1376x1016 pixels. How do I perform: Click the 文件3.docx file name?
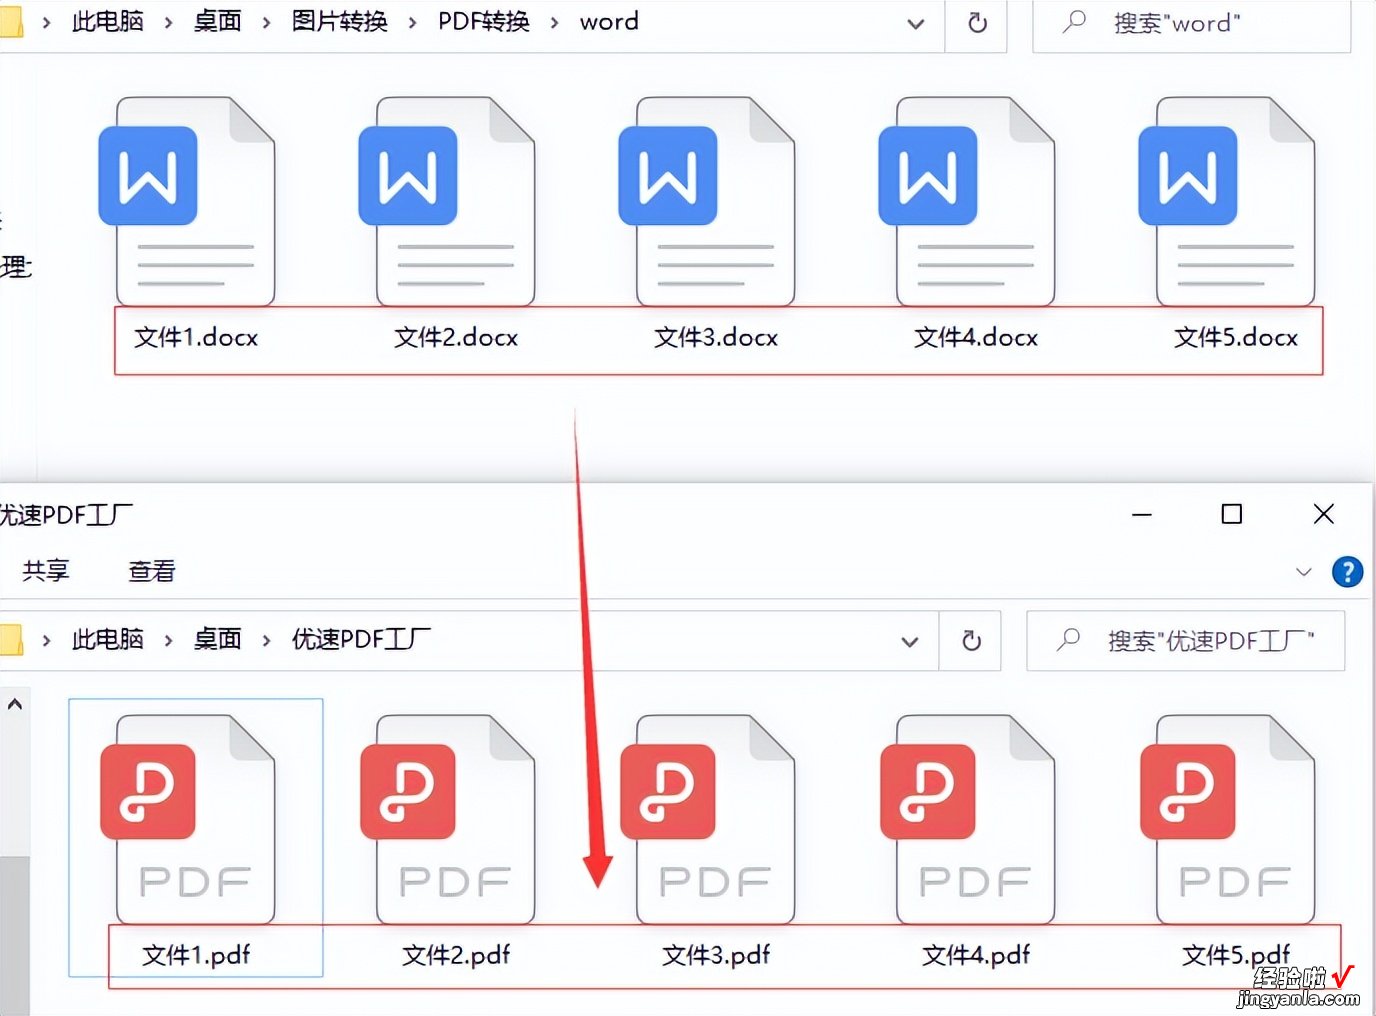716,338
